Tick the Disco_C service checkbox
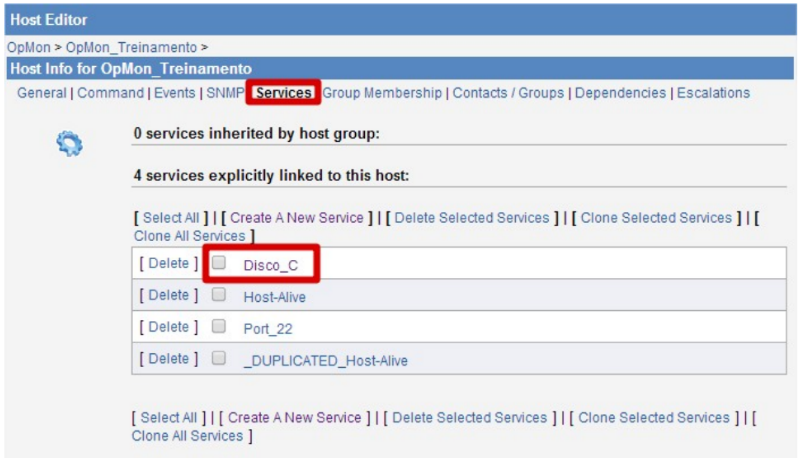 point(220,263)
